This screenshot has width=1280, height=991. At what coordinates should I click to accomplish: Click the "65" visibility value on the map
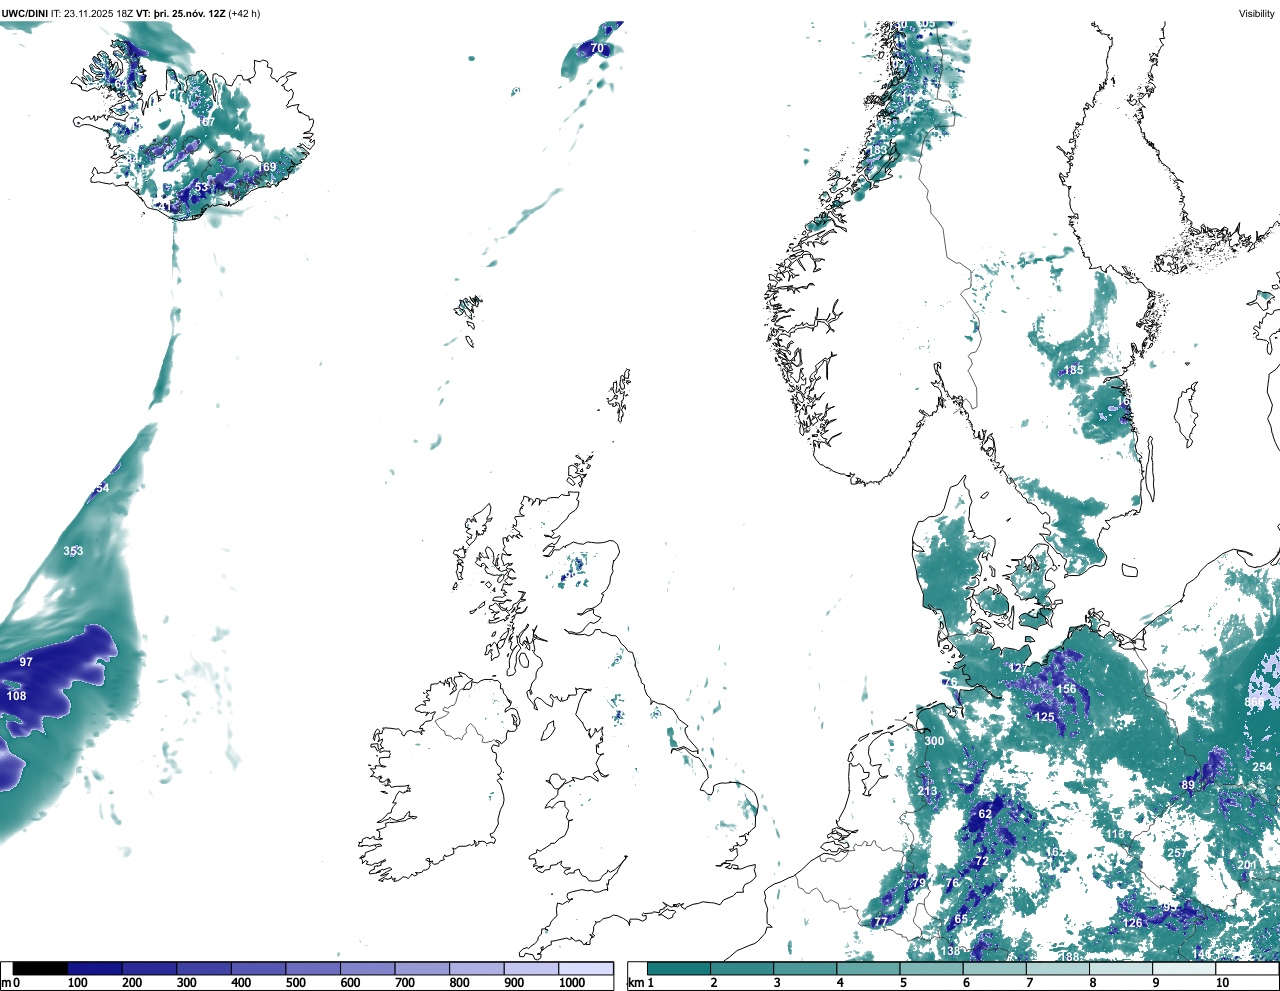coord(961,919)
